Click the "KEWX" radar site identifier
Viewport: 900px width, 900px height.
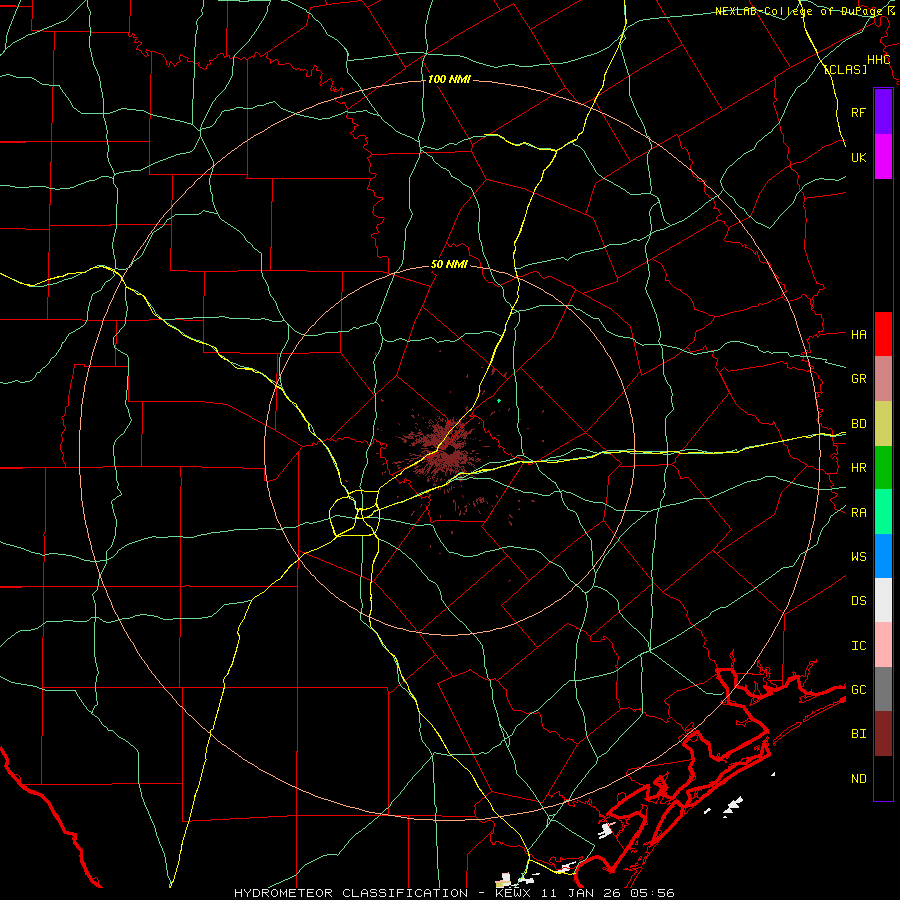514,893
